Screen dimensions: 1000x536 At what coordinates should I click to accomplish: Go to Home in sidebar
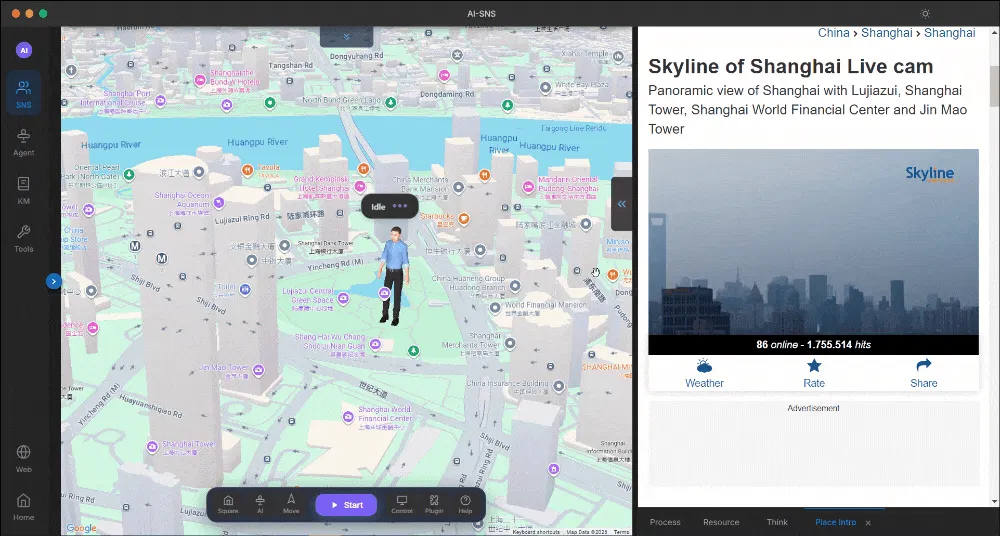pyautogui.click(x=24, y=506)
